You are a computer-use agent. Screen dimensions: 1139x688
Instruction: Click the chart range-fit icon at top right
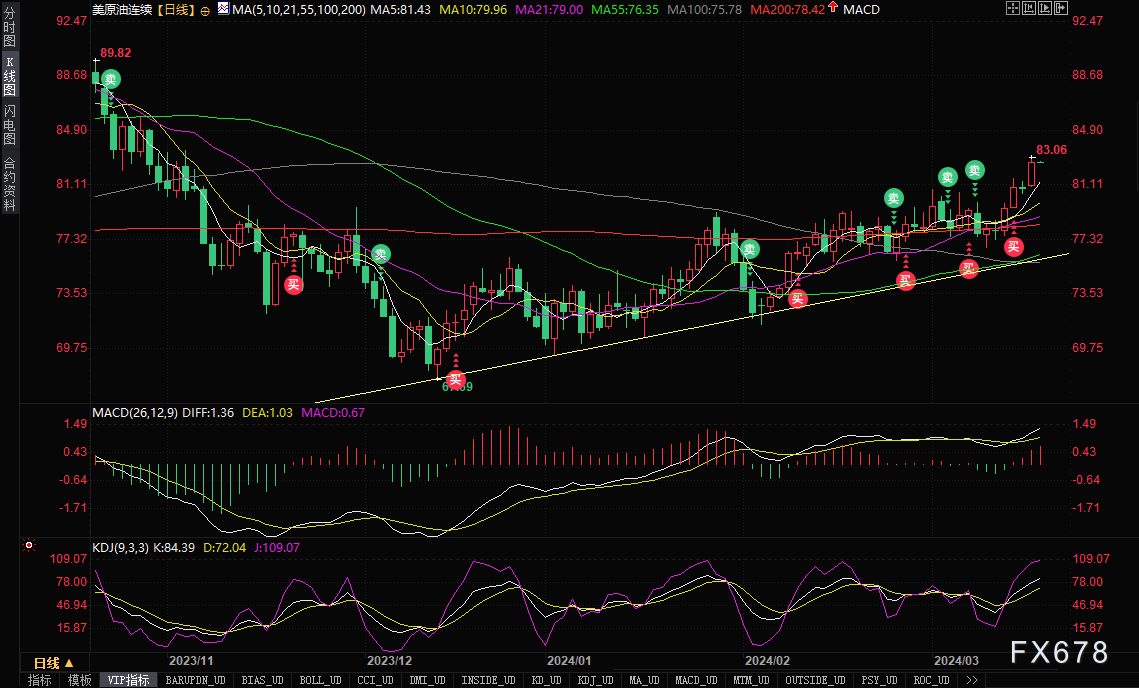(x=1029, y=9)
